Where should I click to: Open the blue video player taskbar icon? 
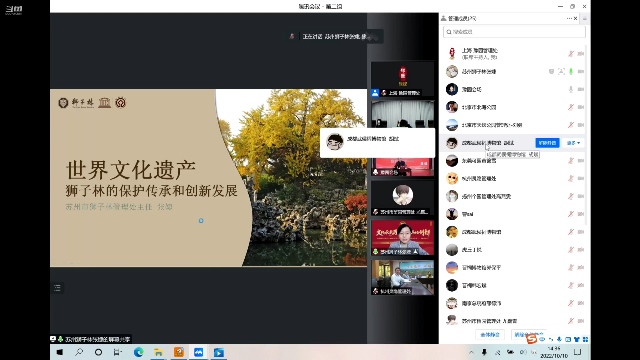(219, 352)
